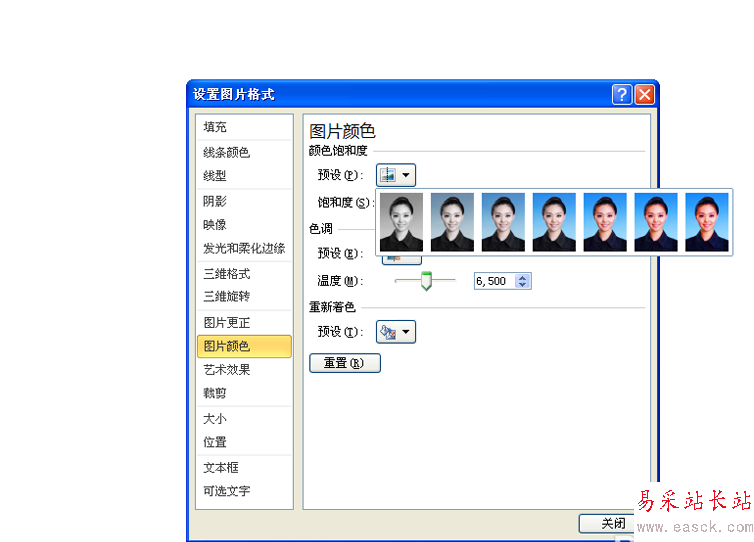Open 大小 (Size) settings
This screenshot has height=542, width=754.
(244, 418)
